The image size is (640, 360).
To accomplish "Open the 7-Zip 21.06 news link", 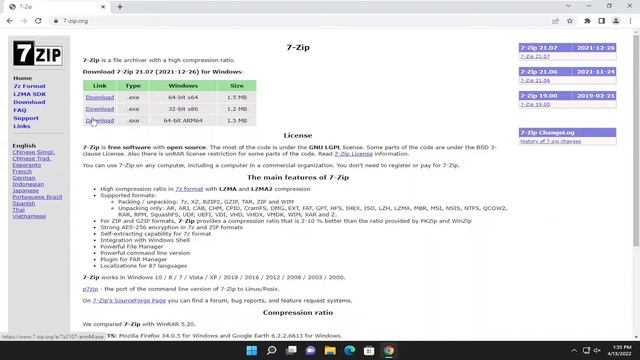I will click(x=535, y=80).
